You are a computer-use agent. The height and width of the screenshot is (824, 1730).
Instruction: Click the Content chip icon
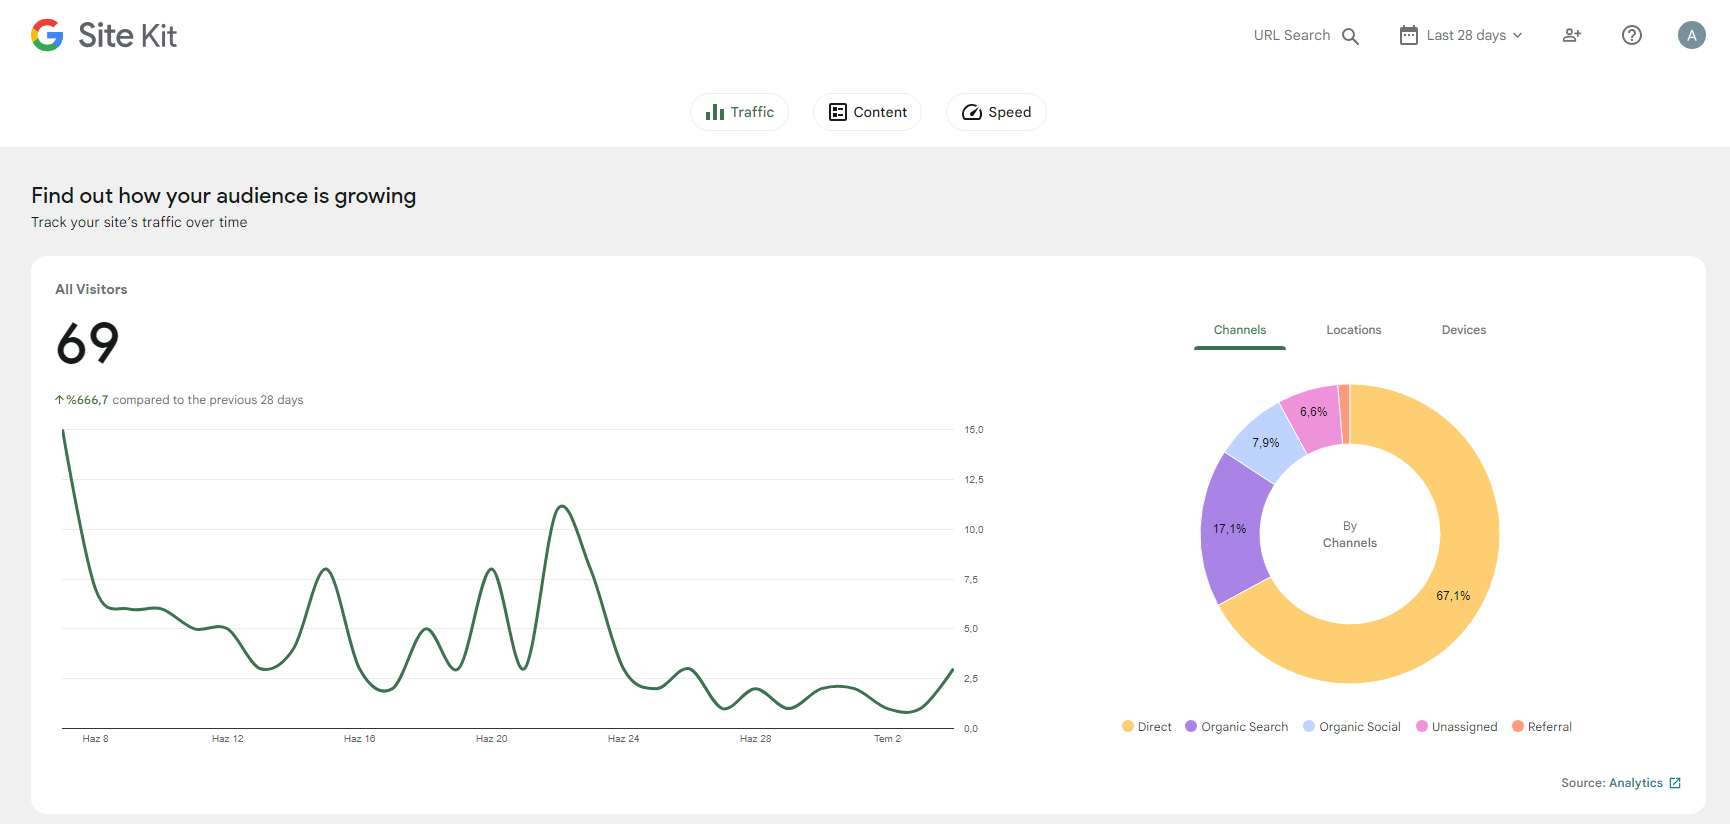coord(838,112)
